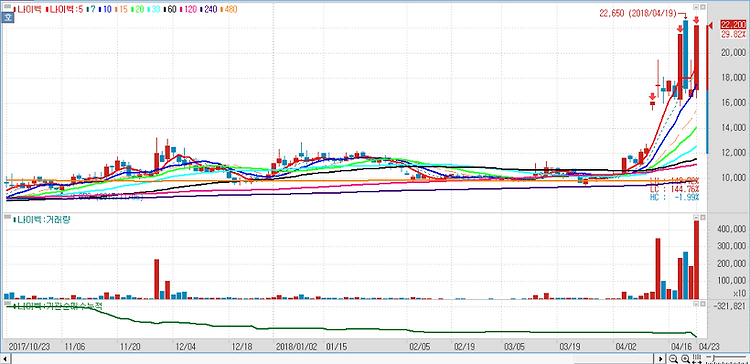Maximize the price chart pane
The image size is (750, 364).
703,7
